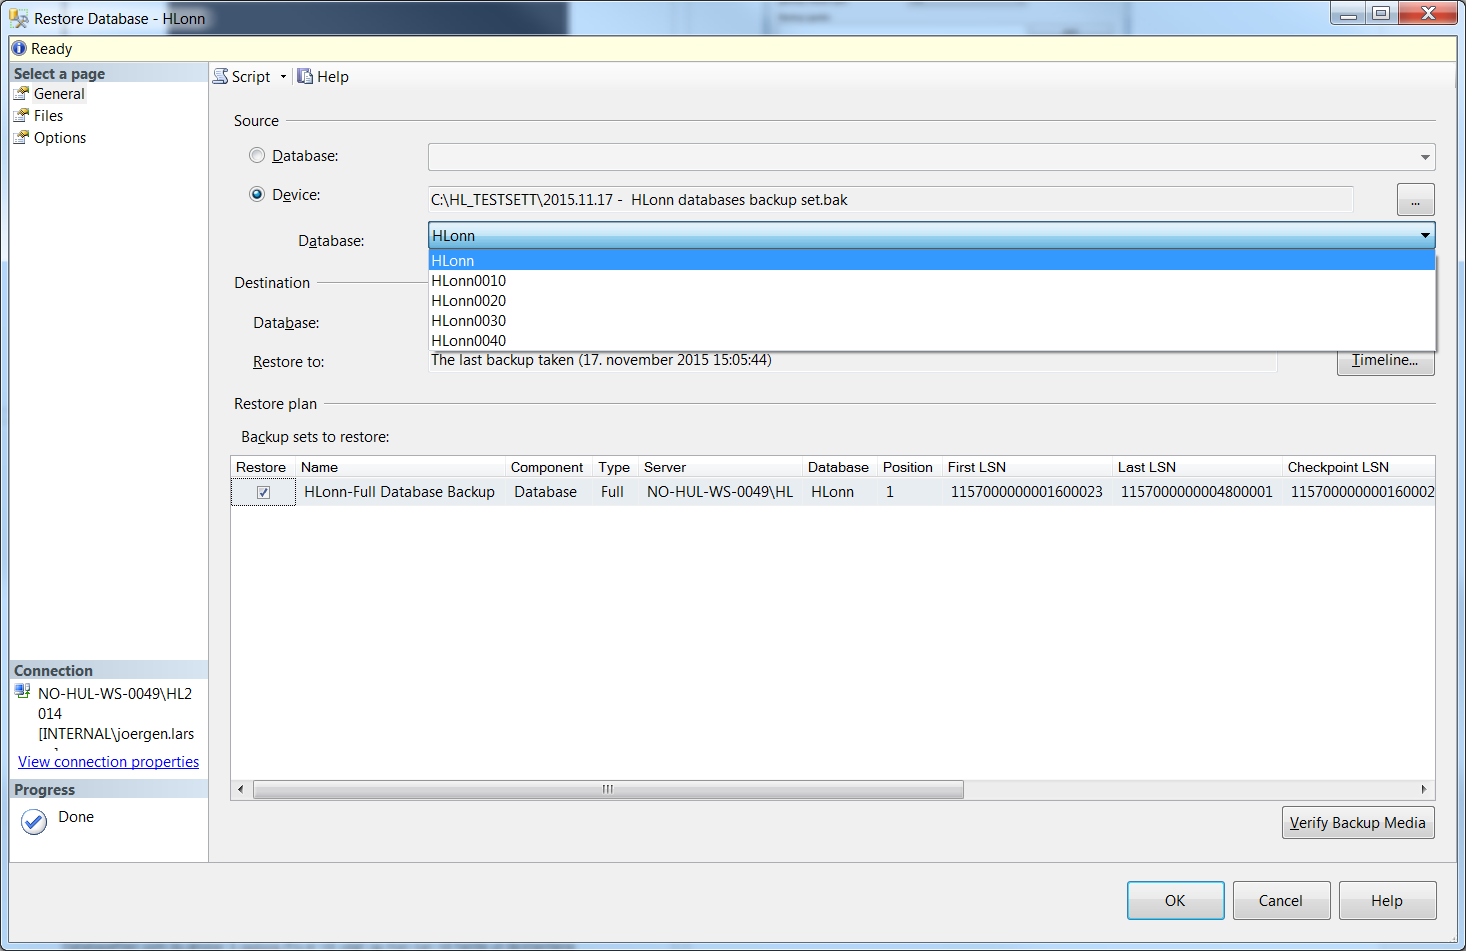Click the horizontal scrollbar left arrow
Screen dimensions: 1466x951
[240, 789]
